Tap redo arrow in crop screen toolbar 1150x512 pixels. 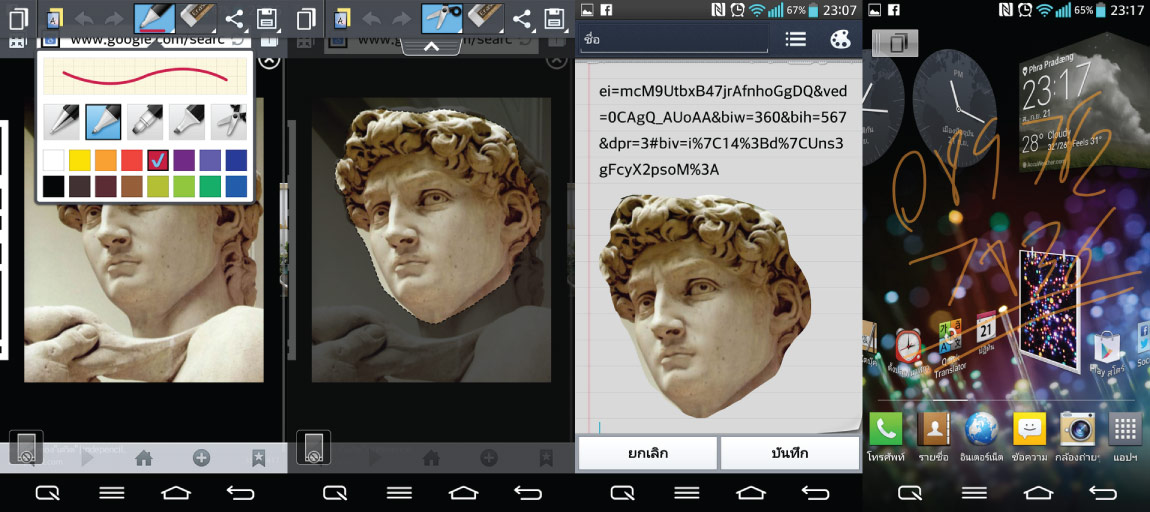(401, 18)
